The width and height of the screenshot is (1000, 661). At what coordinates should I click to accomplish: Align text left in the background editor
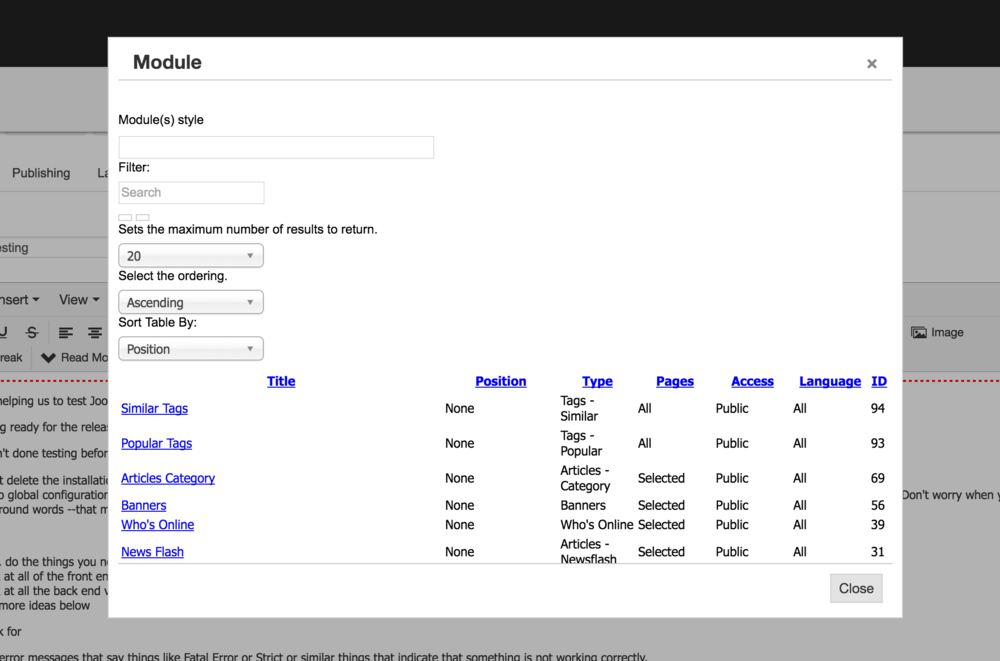click(66, 332)
